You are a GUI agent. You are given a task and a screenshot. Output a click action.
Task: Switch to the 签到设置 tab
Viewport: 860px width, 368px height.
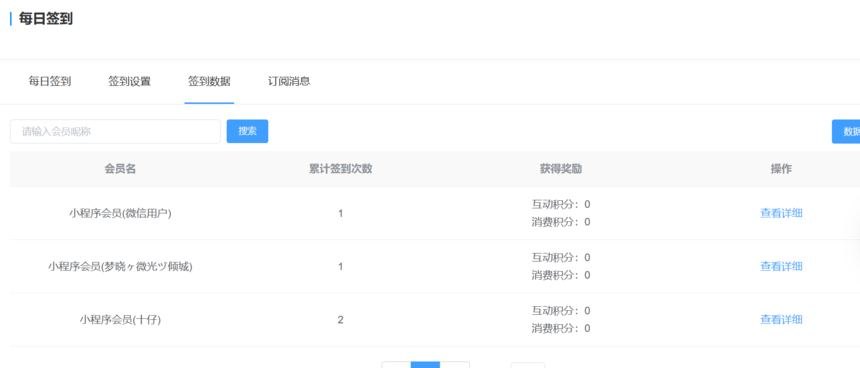tap(129, 82)
